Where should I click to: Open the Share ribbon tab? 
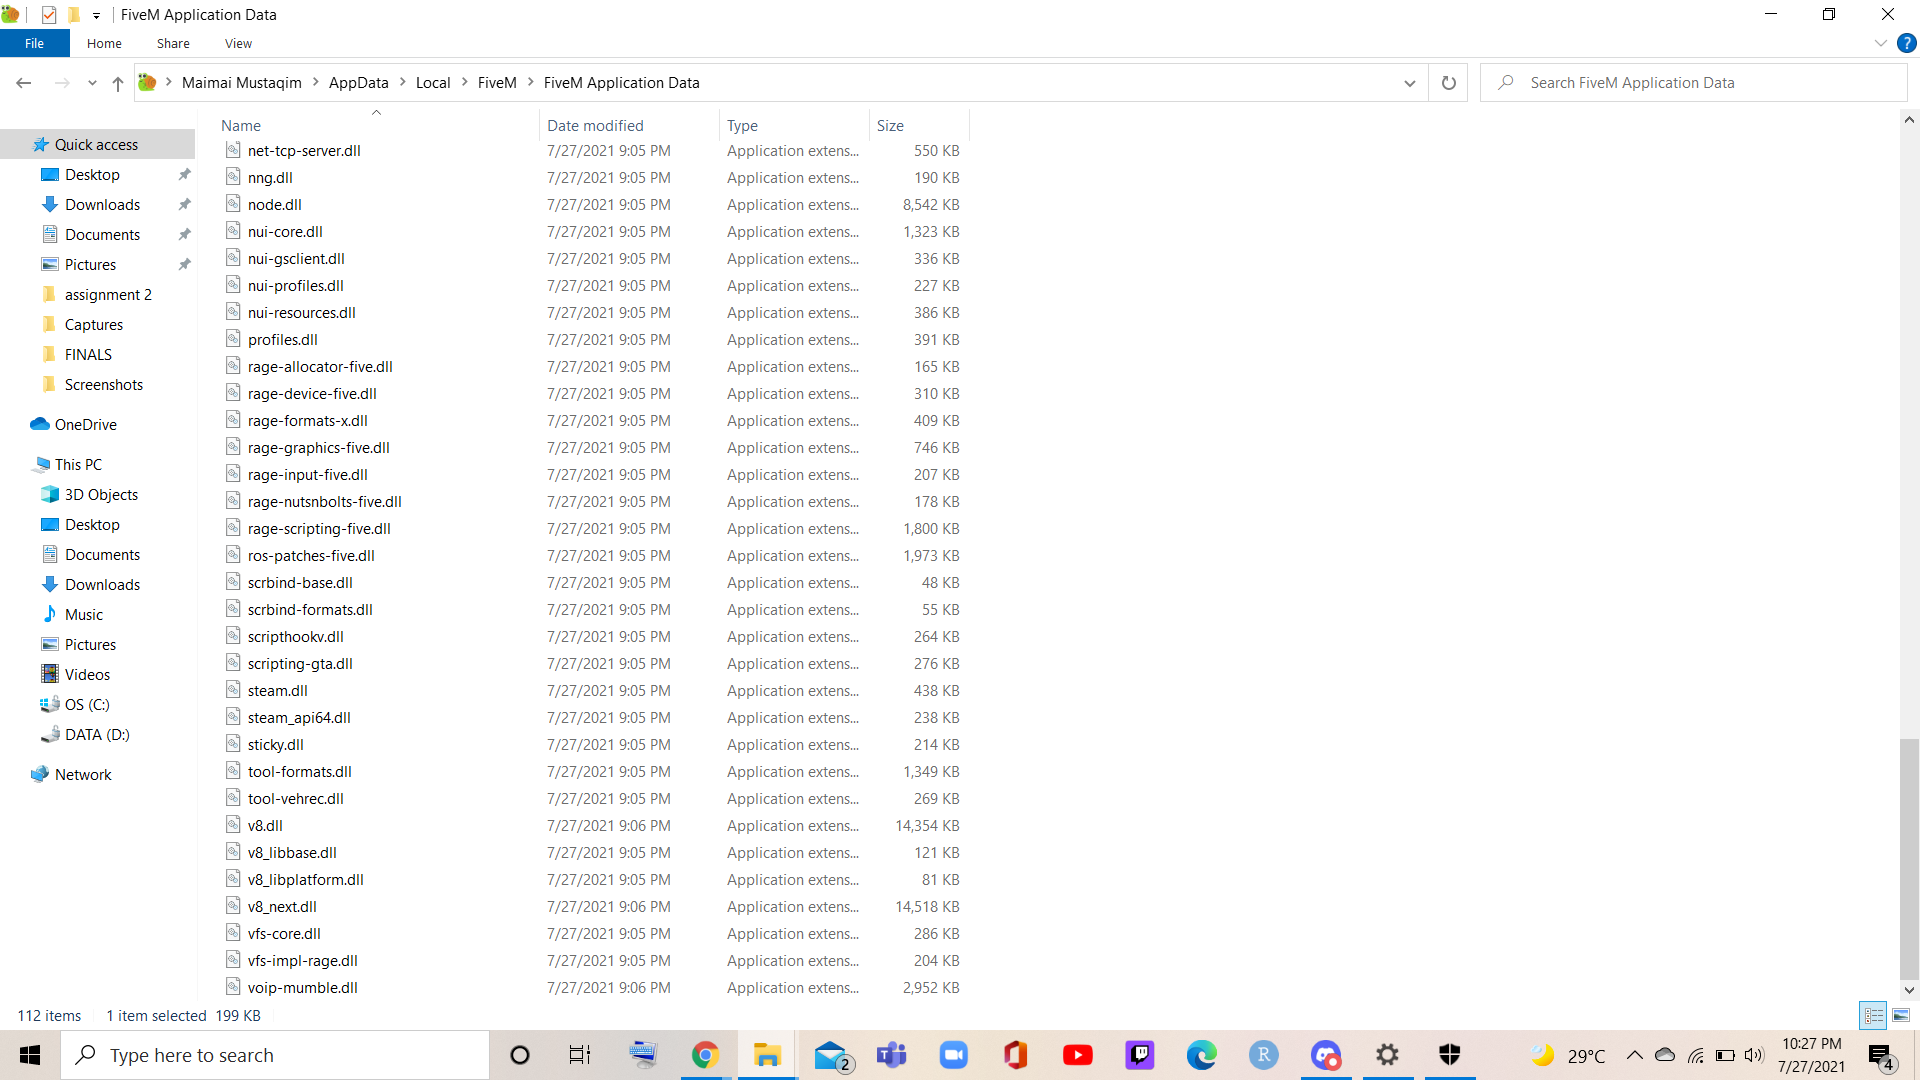(x=173, y=43)
